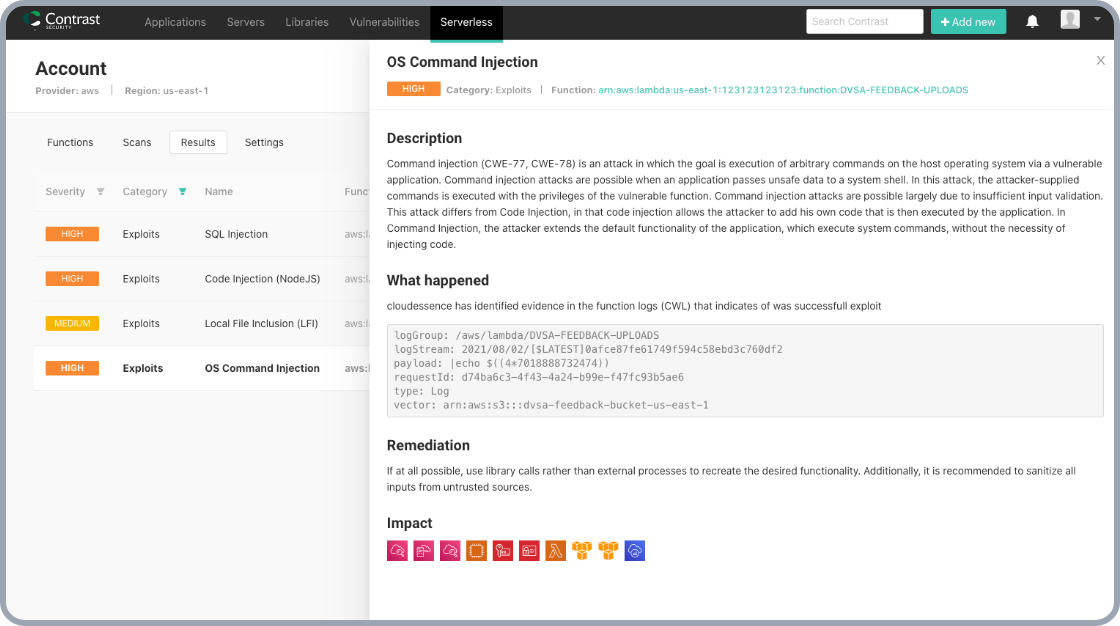Viewport: 1120px width, 626px height.
Task: Expand the user account dropdown arrow
Action: pyautogui.click(x=1096, y=20)
